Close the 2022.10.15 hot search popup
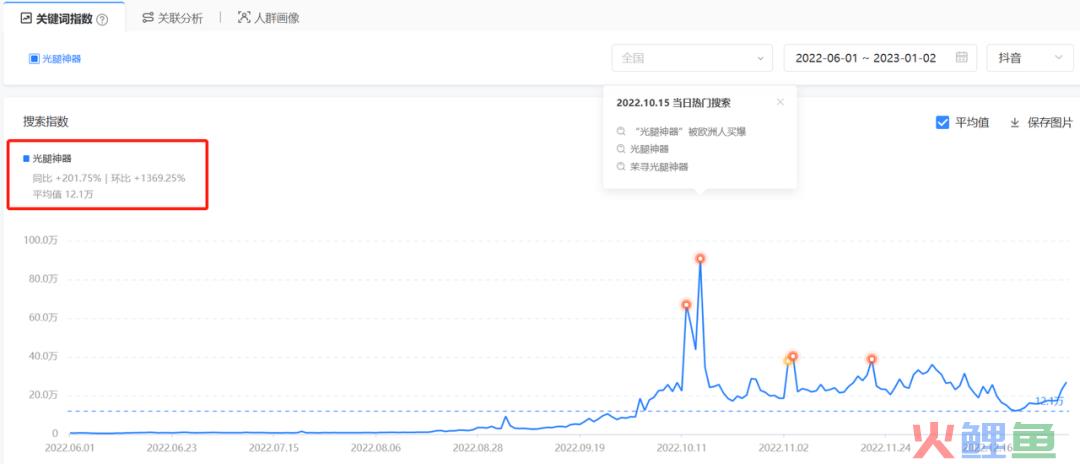1080x464 pixels. click(780, 101)
